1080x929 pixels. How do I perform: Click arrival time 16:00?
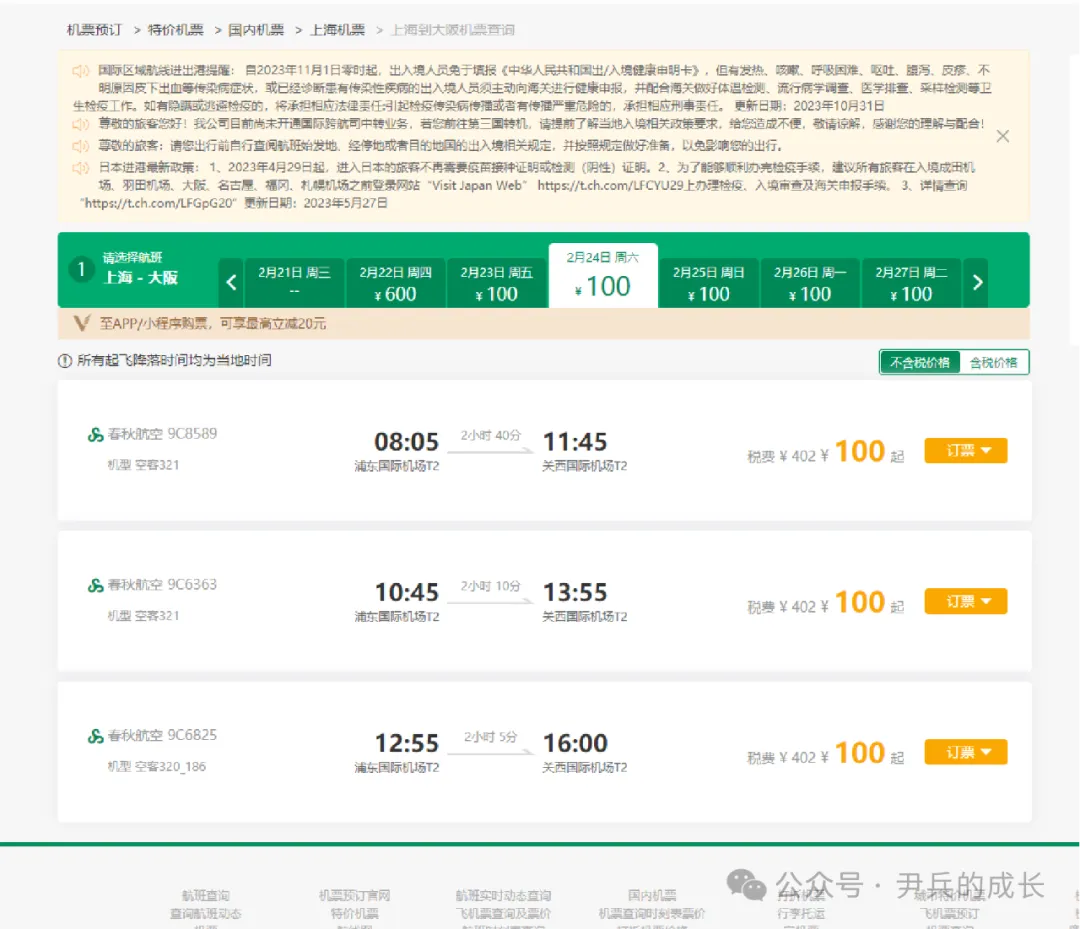coord(575,743)
